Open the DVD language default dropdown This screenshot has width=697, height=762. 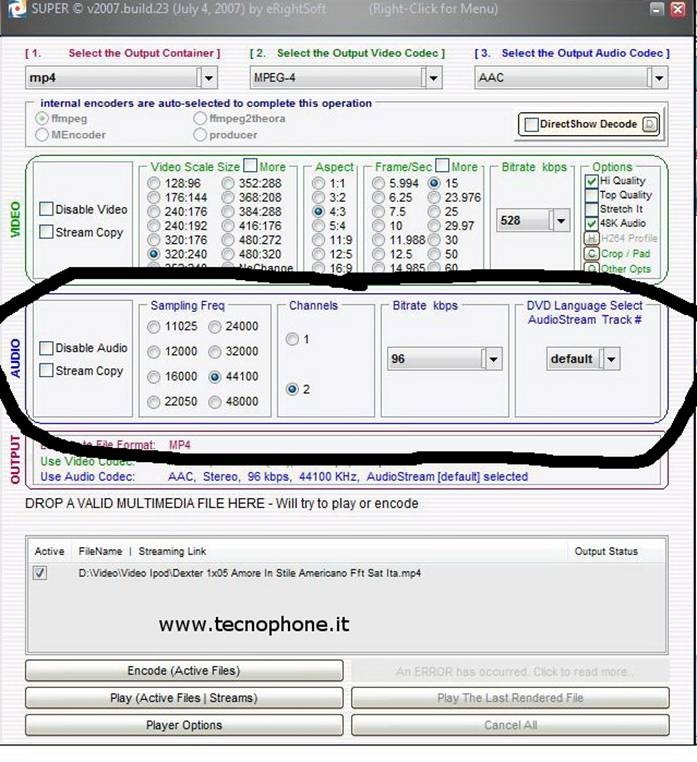[x=611, y=359]
